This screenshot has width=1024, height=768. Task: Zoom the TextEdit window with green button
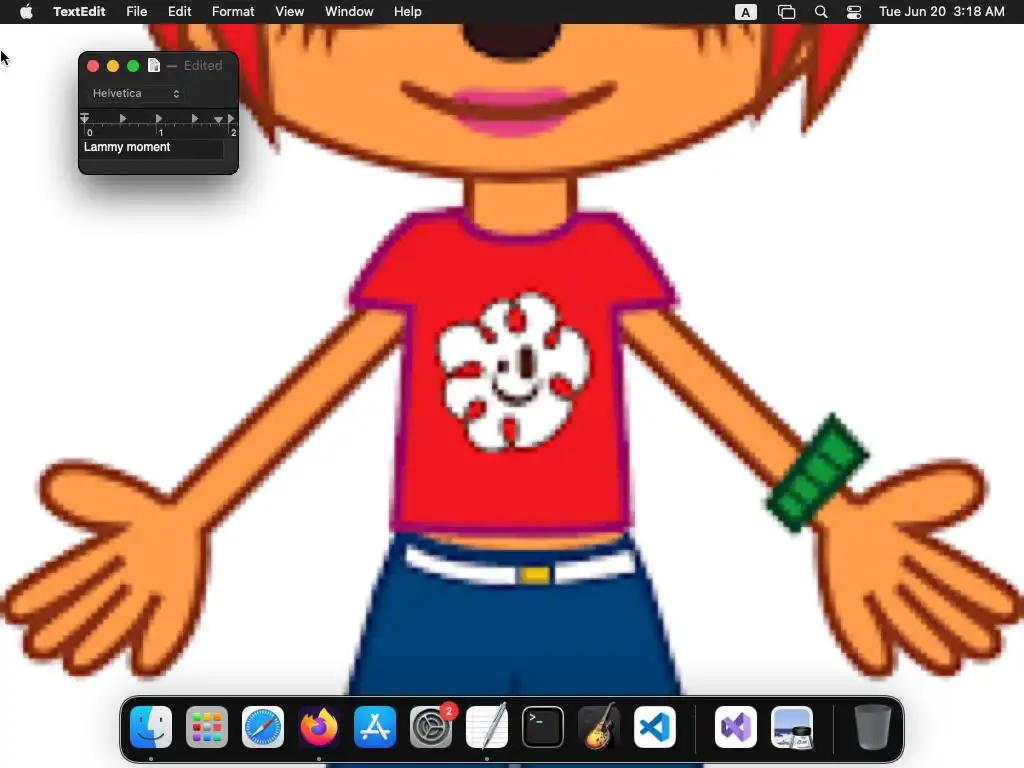pos(133,65)
